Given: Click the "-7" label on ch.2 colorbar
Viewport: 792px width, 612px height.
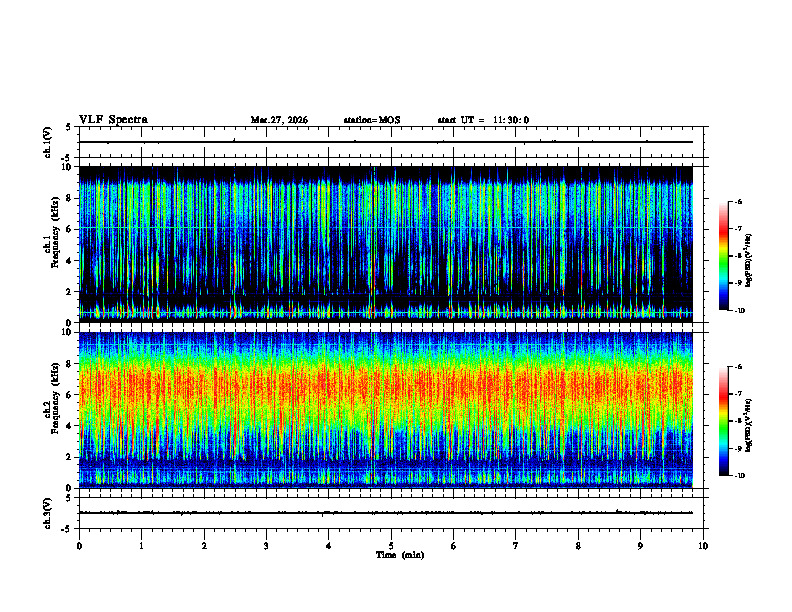Looking at the screenshot, I should (738, 394).
